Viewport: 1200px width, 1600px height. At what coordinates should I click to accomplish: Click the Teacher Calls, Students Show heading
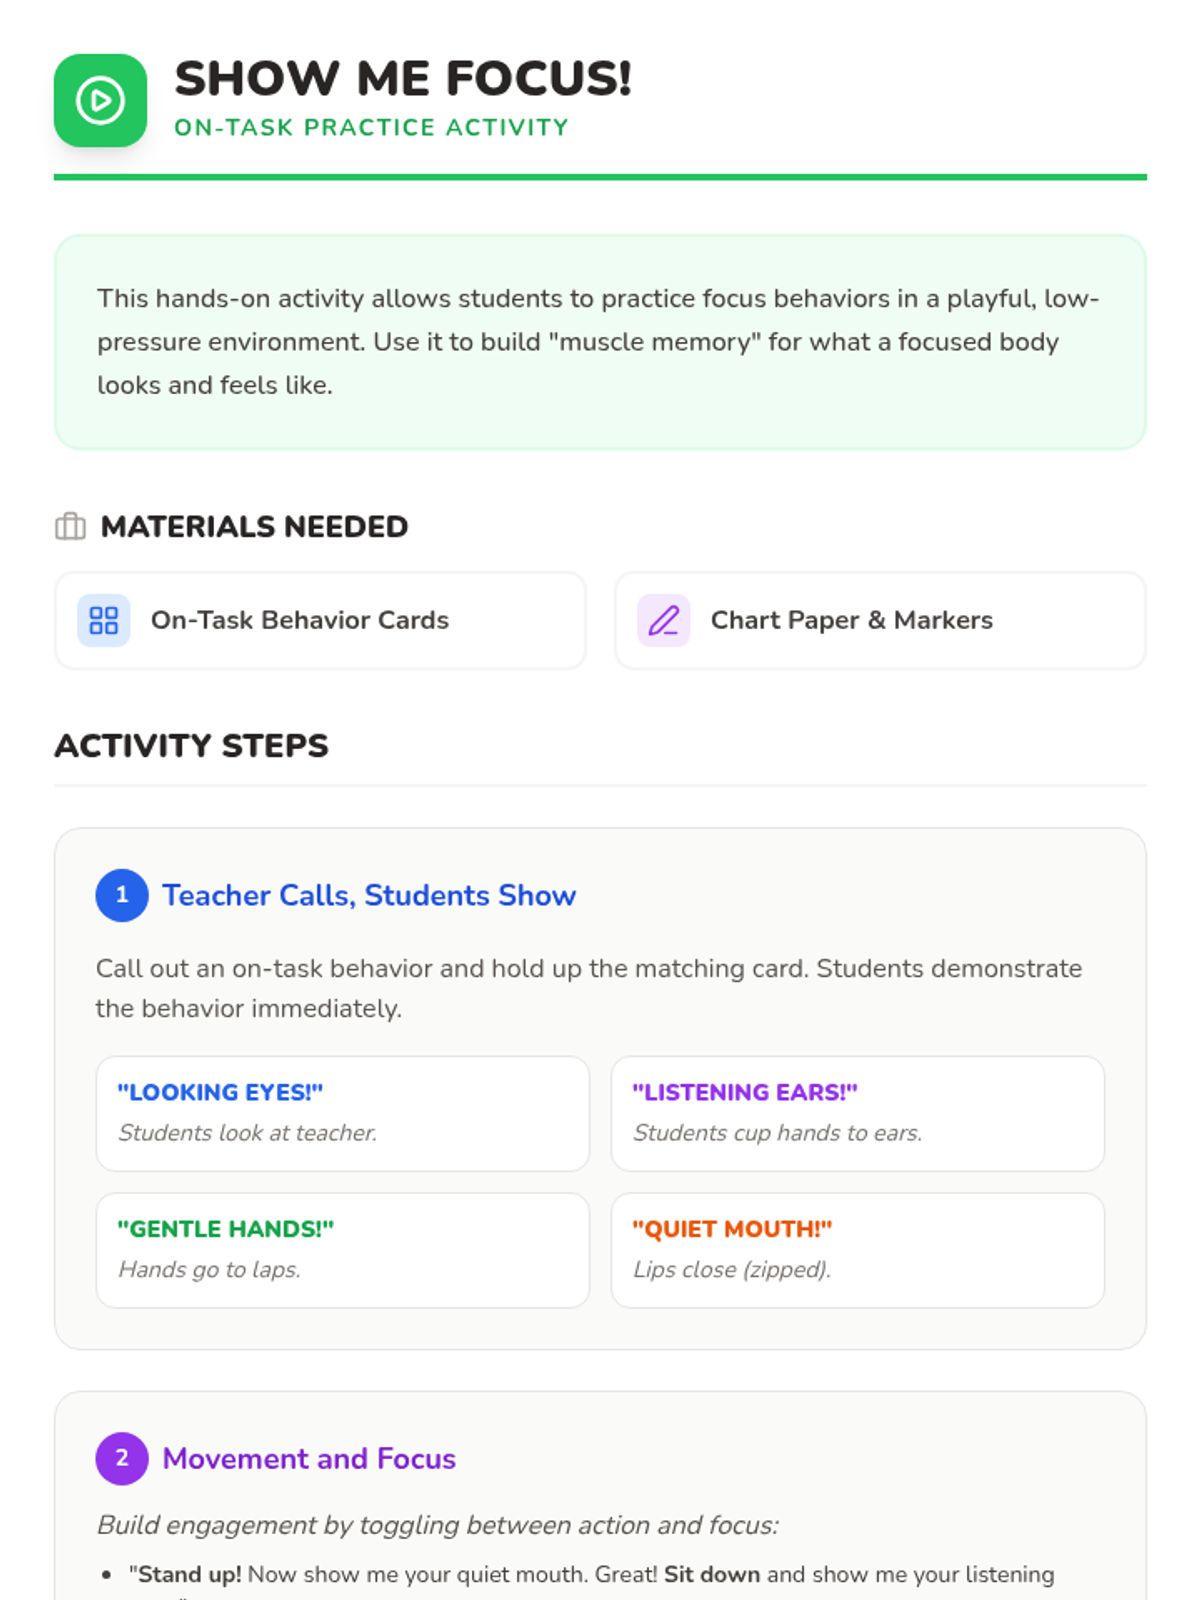pos(369,895)
